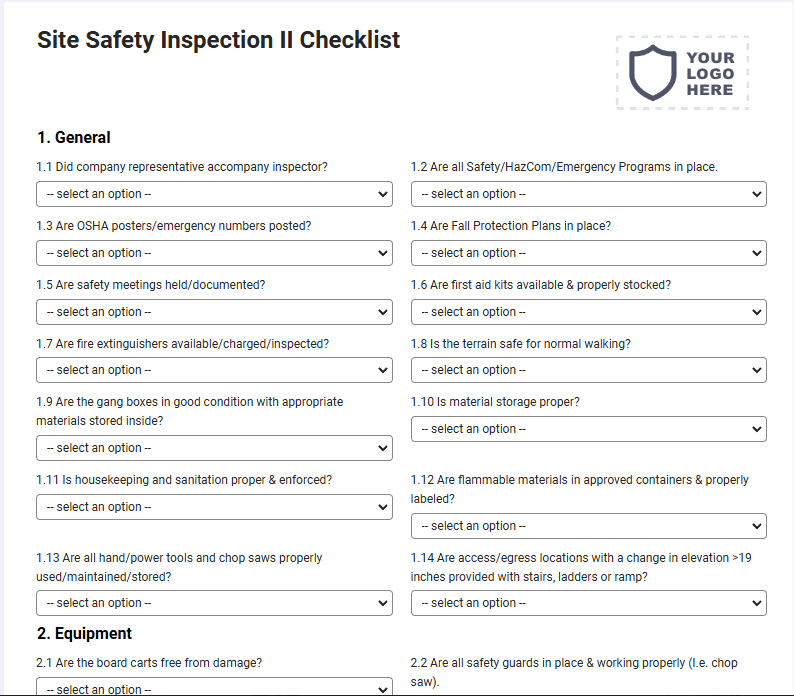The image size is (794, 696).
Task: Choose an option for 1.8 terrain safe question
Action: pyautogui.click(x=588, y=370)
